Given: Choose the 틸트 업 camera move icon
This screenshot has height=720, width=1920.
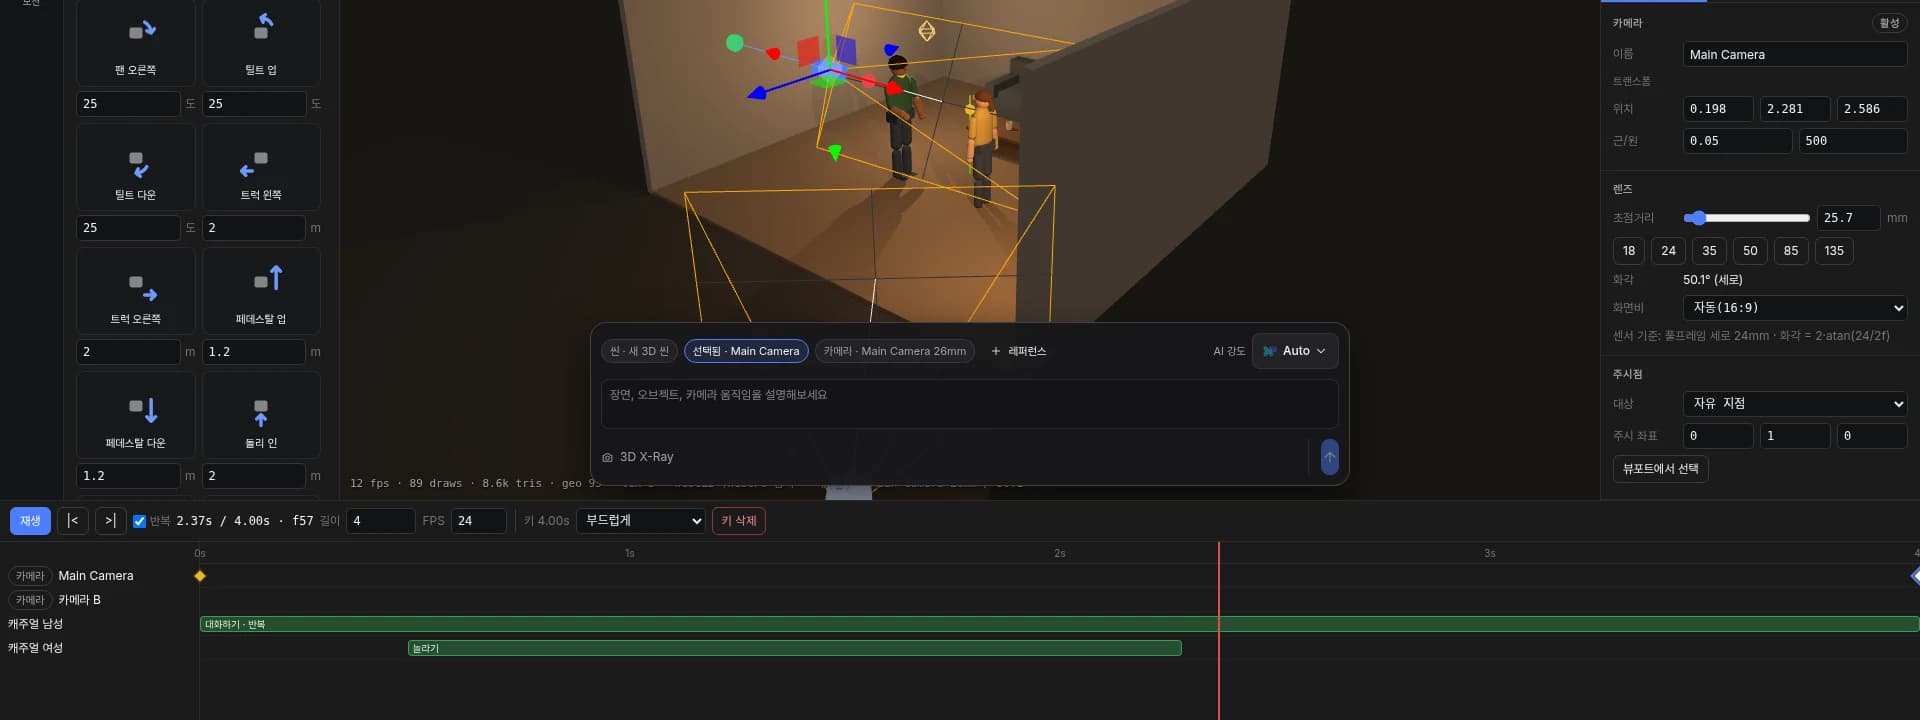Looking at the screenshot, I should [x=261, y=42].
